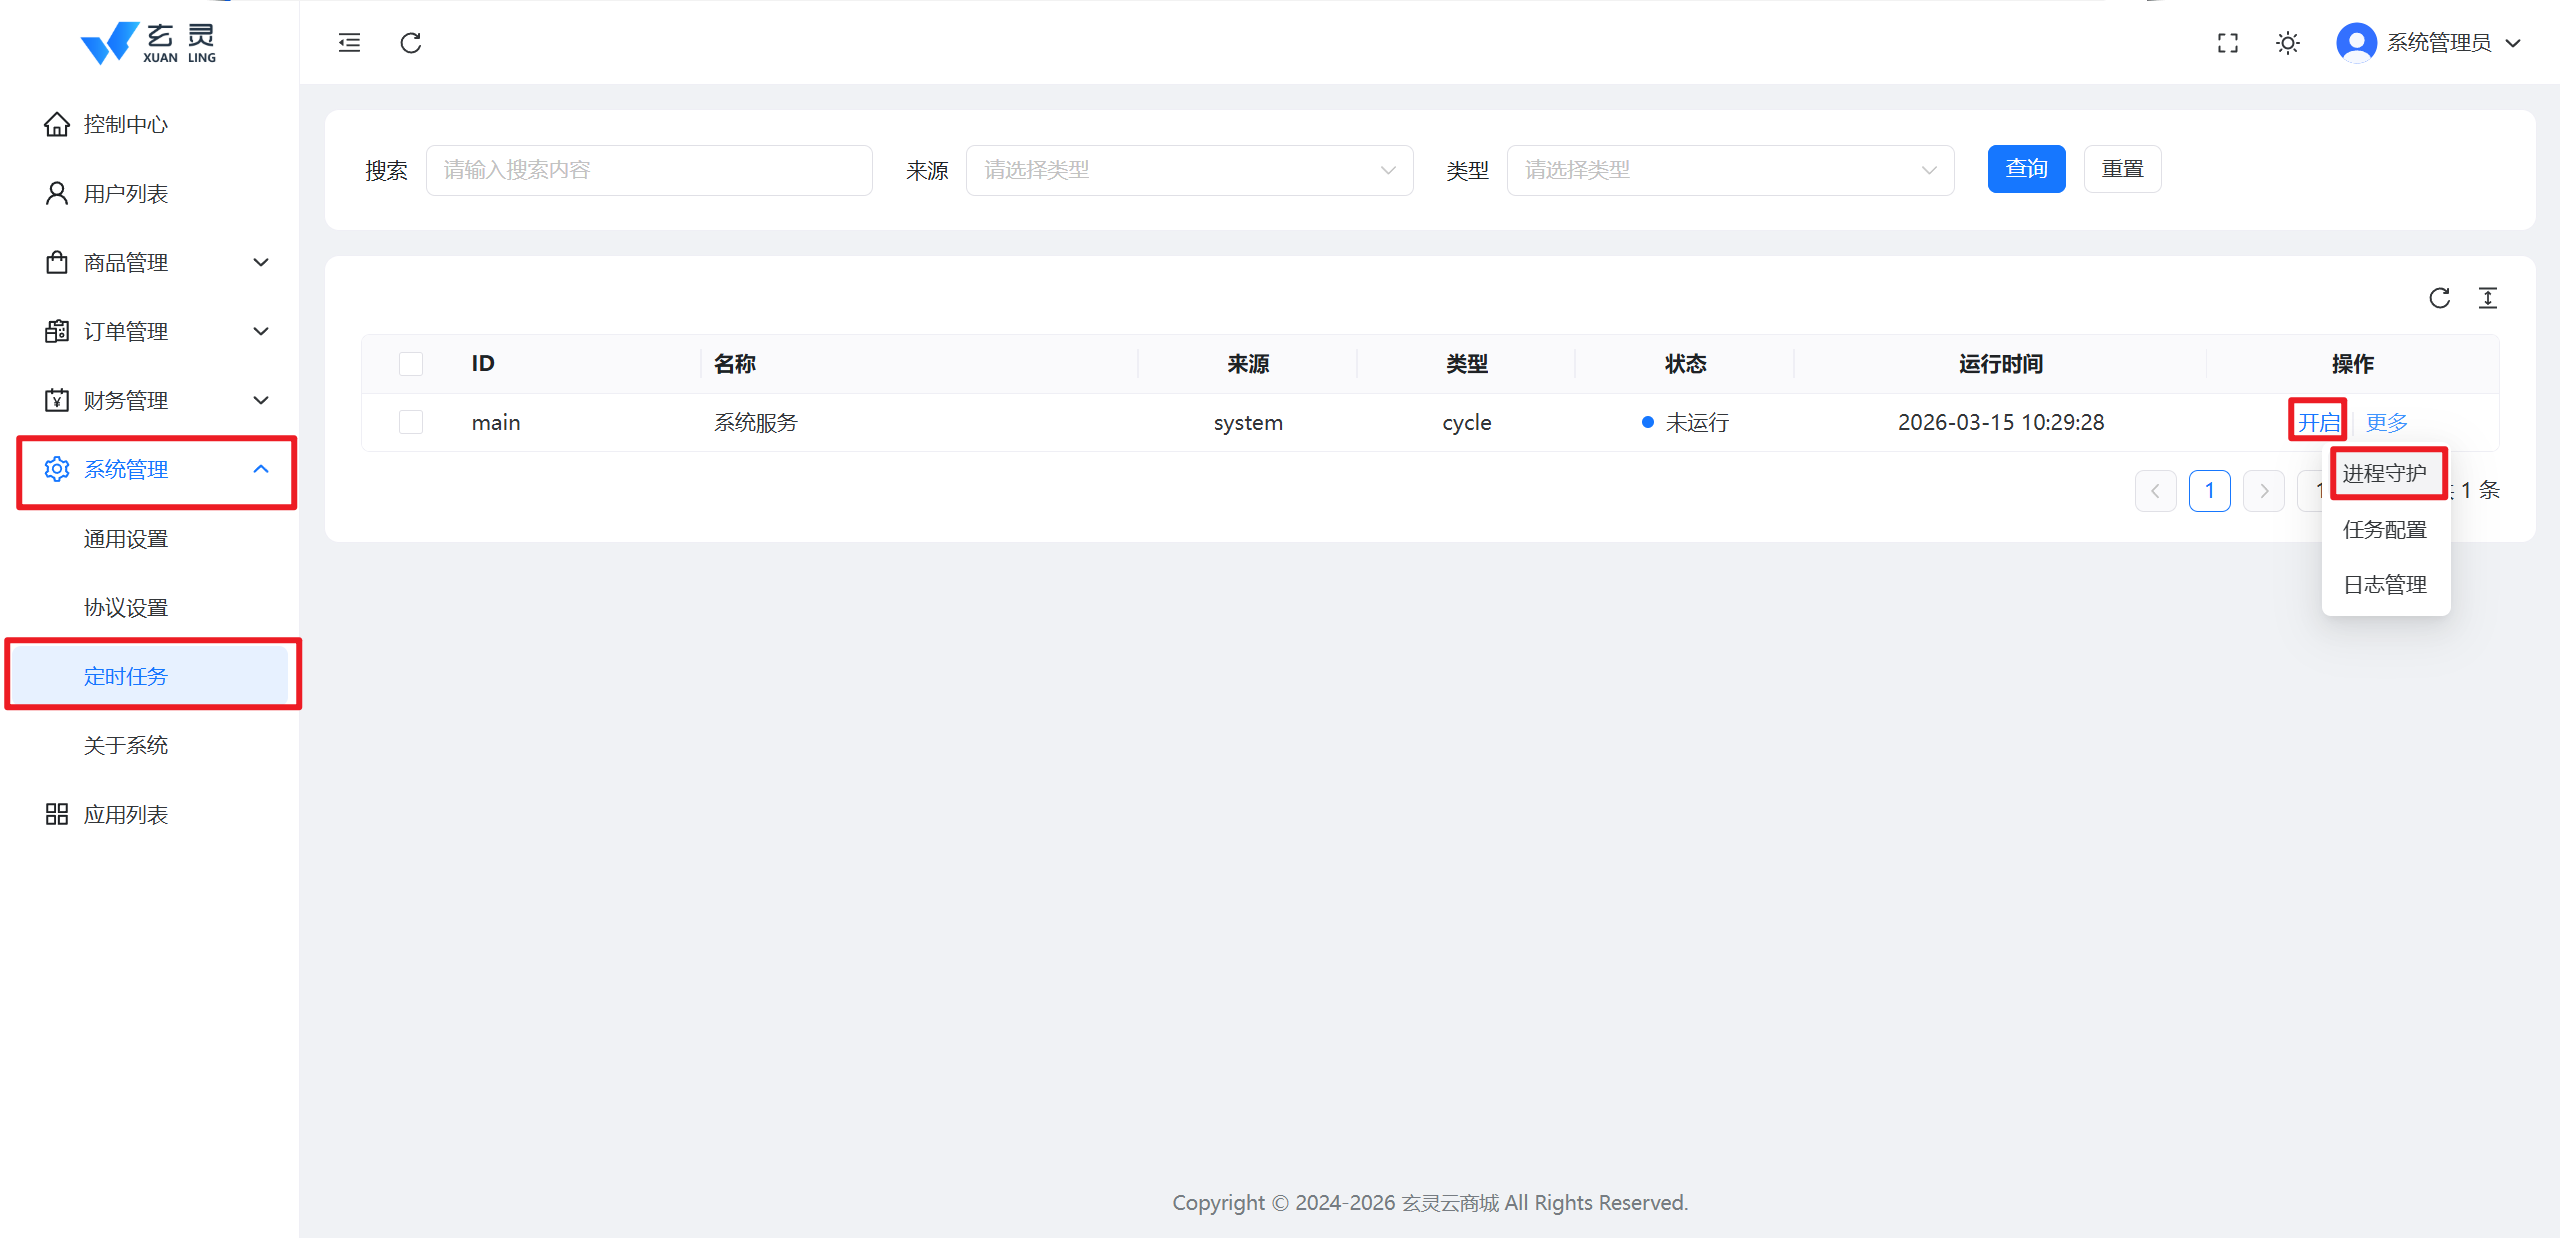
Task: Click the fullscreen icon
Action: (x=2228, y=43)
